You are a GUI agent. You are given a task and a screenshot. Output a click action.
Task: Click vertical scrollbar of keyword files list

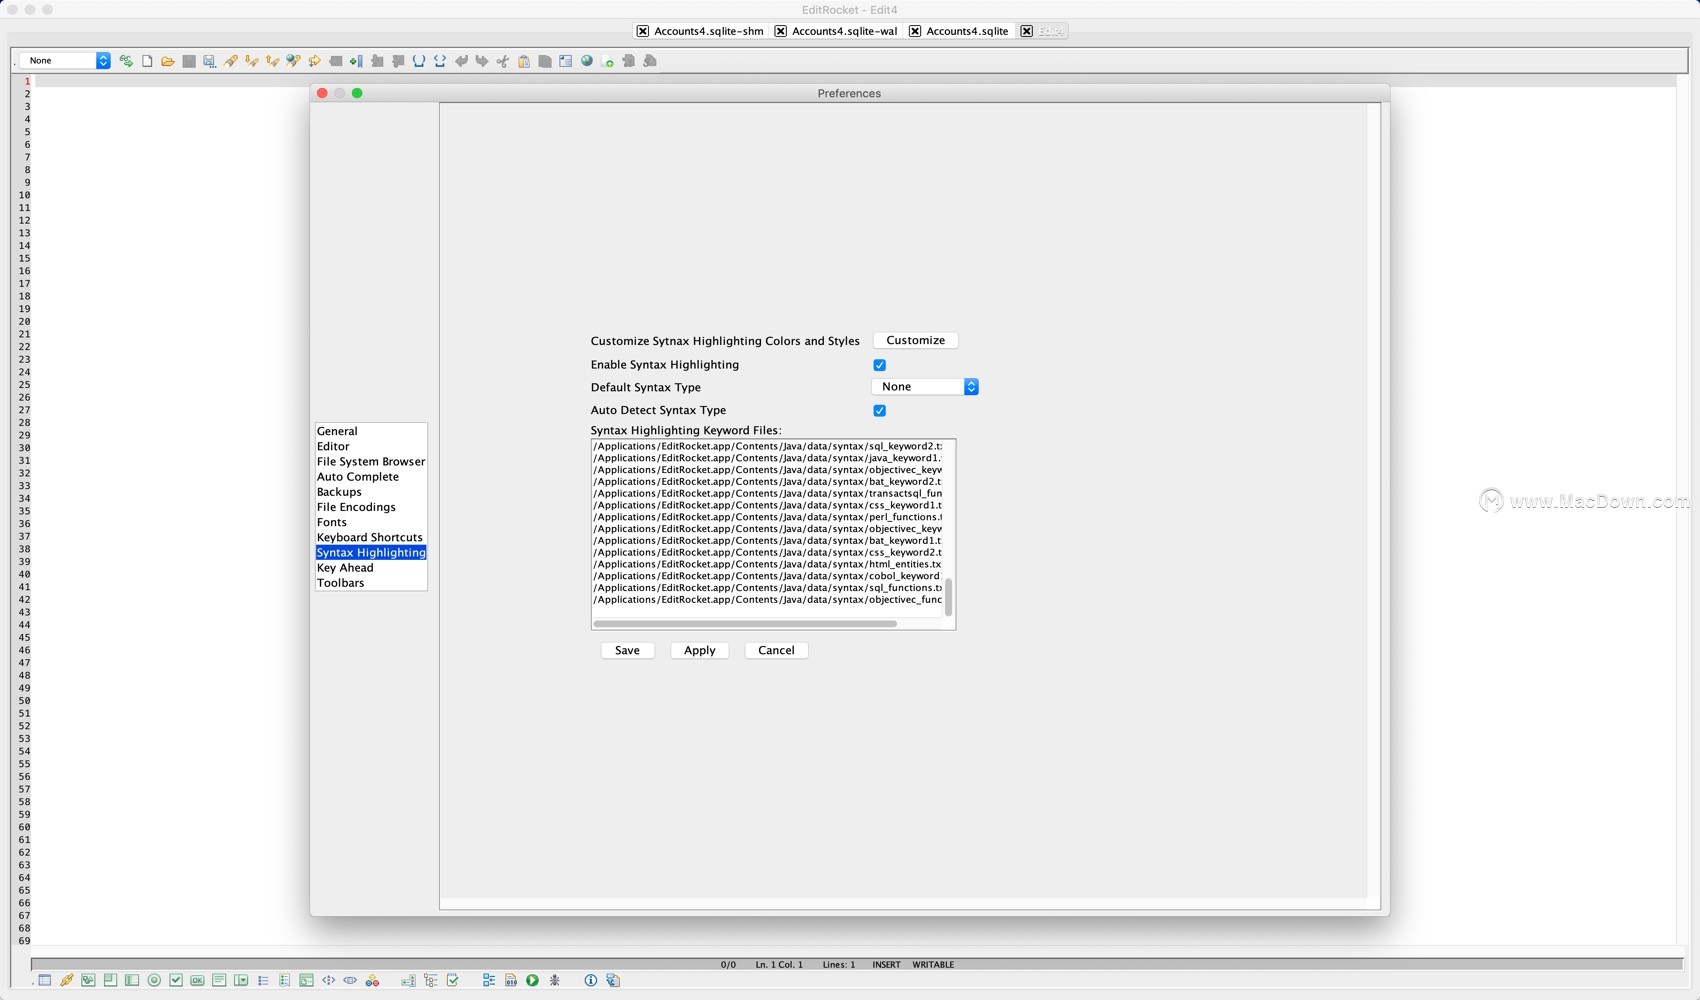point(948,597)
